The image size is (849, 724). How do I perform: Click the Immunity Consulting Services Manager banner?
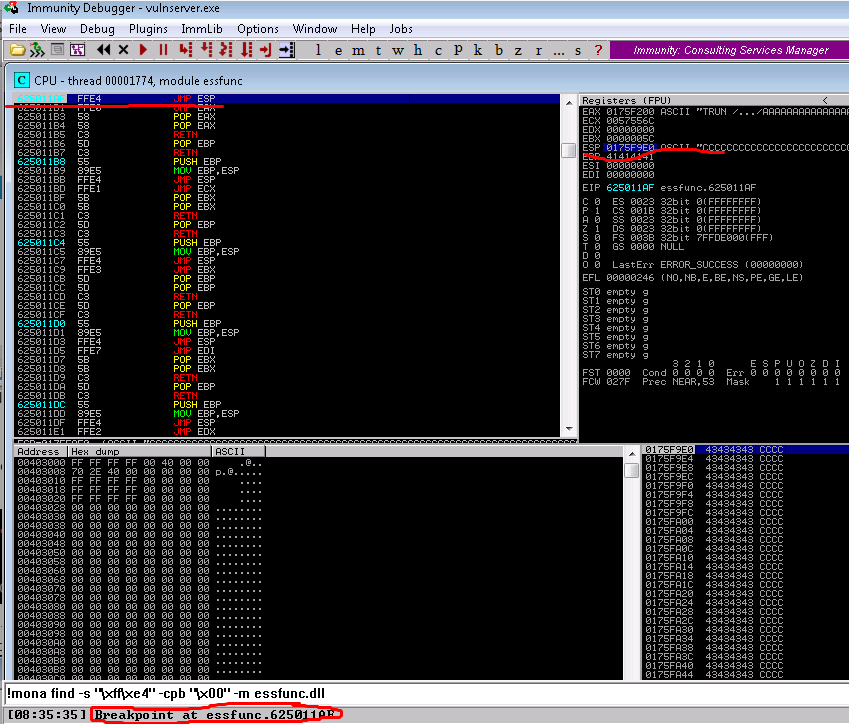[729, 50]
